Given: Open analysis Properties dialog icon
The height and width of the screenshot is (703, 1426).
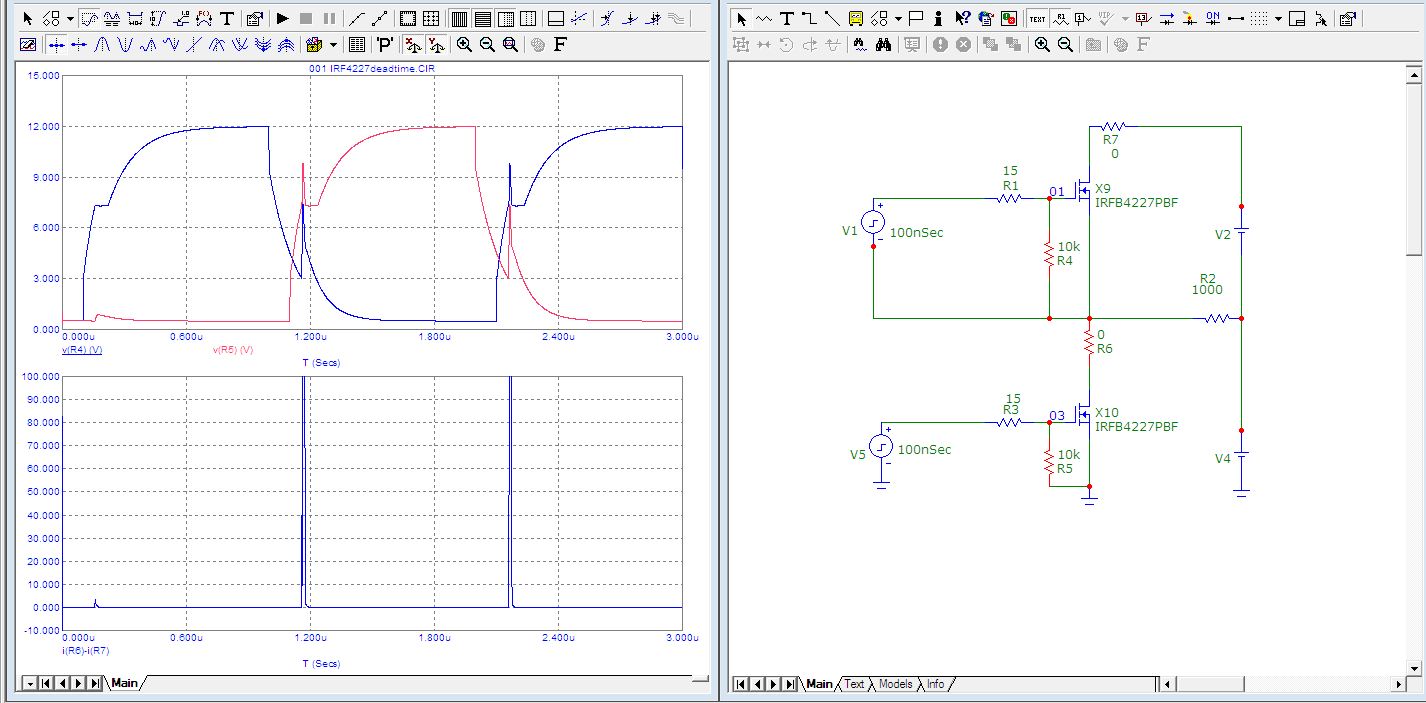Looking at the screenshot, I should (254, 18).
